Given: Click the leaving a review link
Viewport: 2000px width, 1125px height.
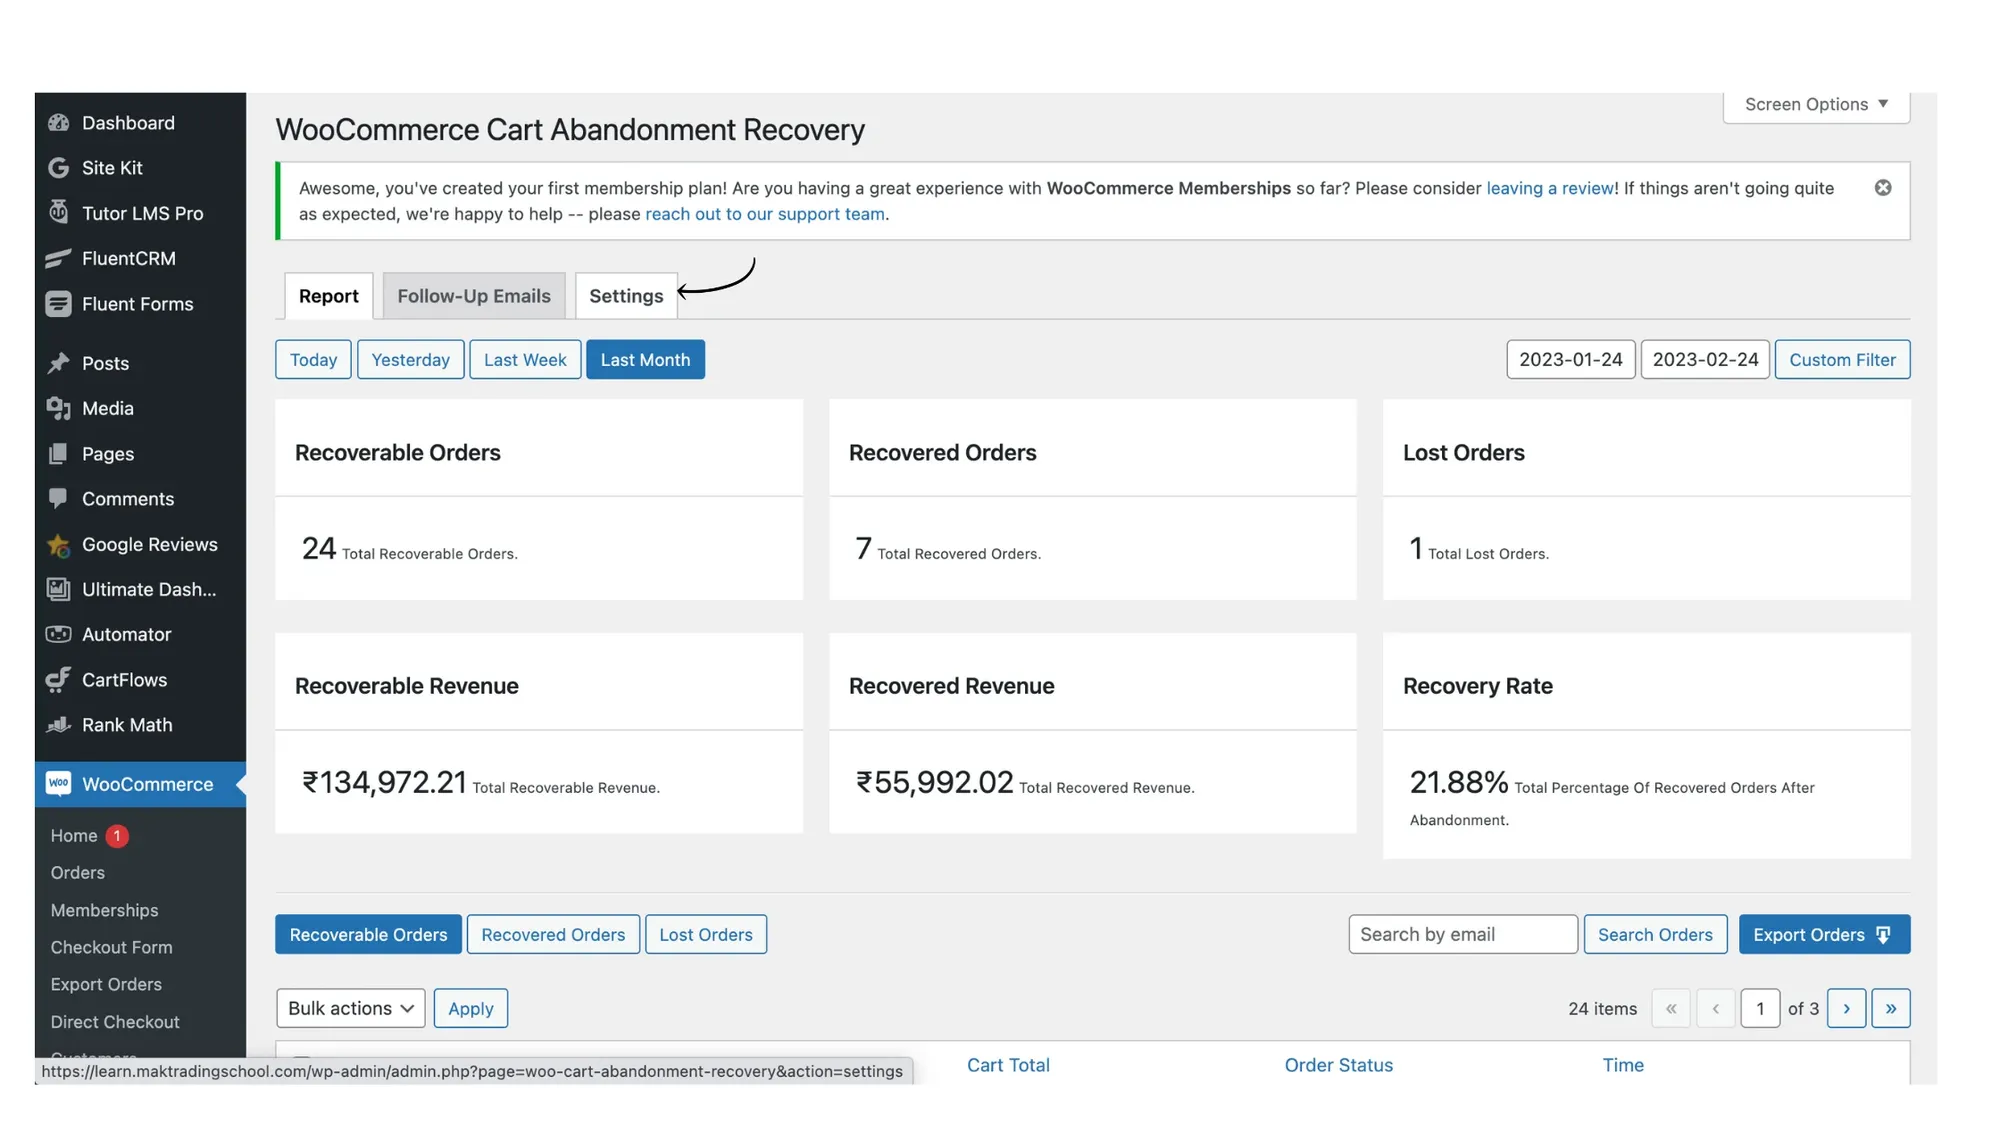Looking at the screenshot, I should click(x=1549, y=188).
